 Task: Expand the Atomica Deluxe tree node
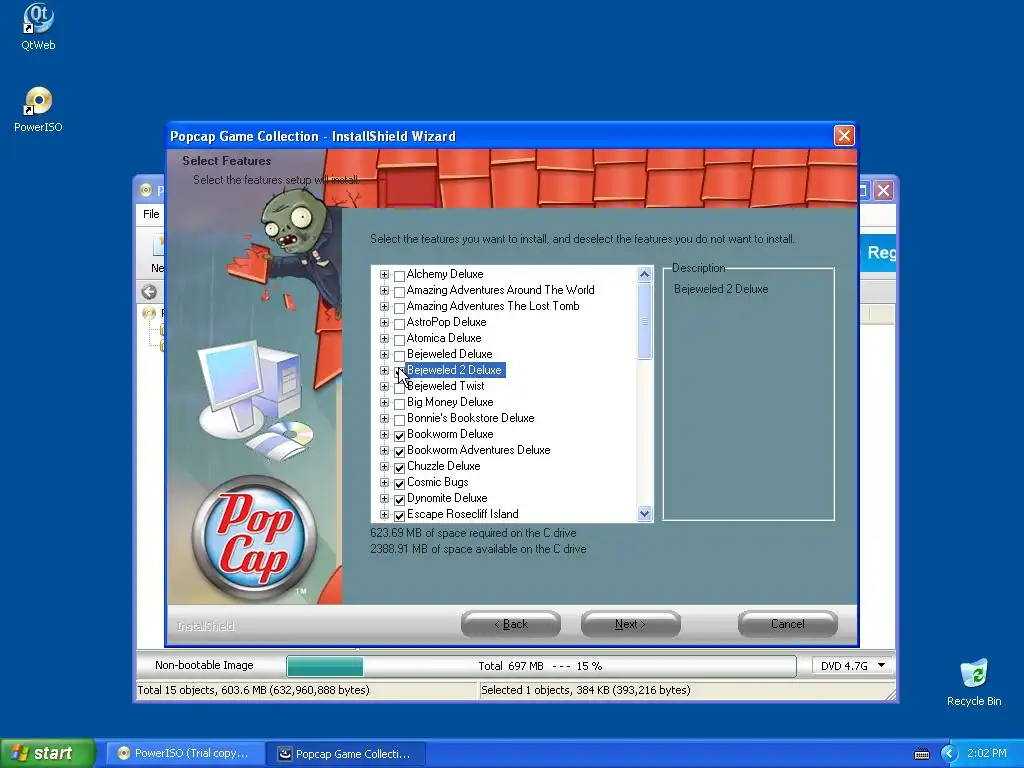(384, 338)
